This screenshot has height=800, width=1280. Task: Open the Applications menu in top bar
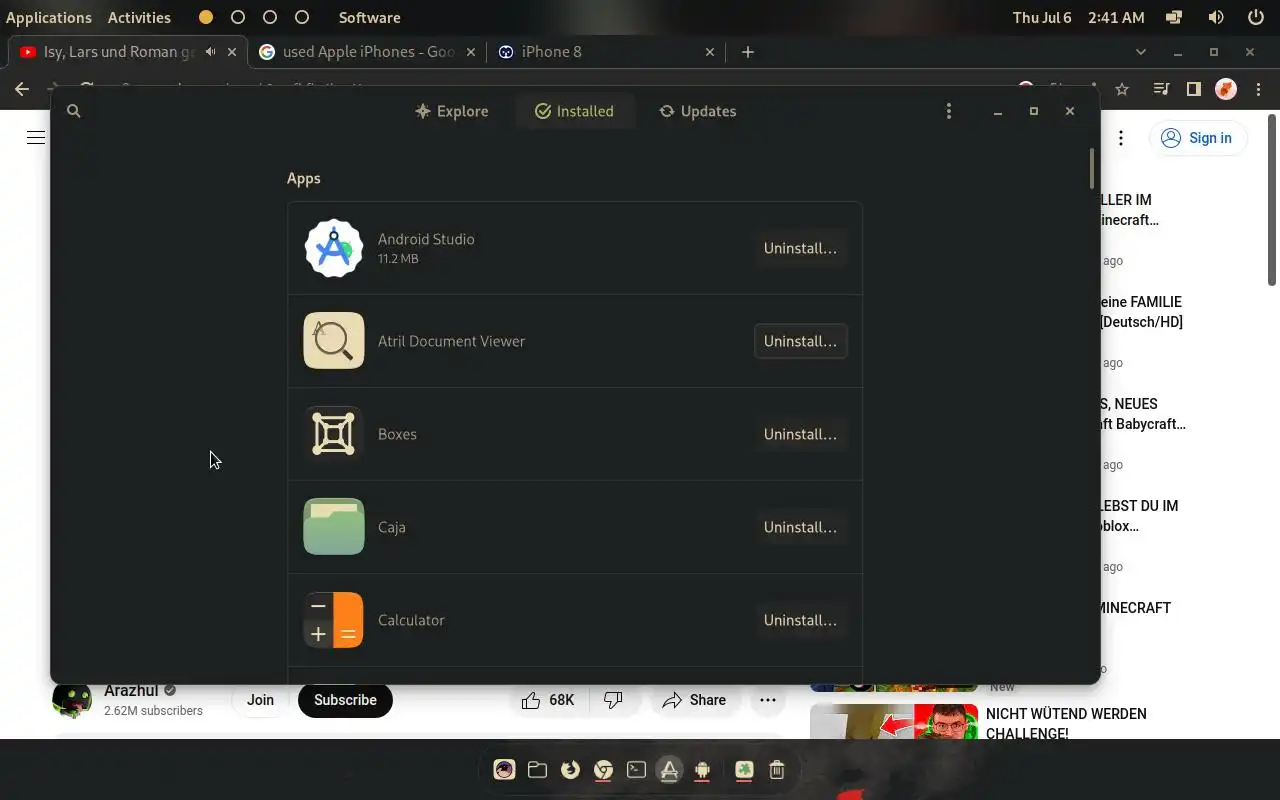49,18
